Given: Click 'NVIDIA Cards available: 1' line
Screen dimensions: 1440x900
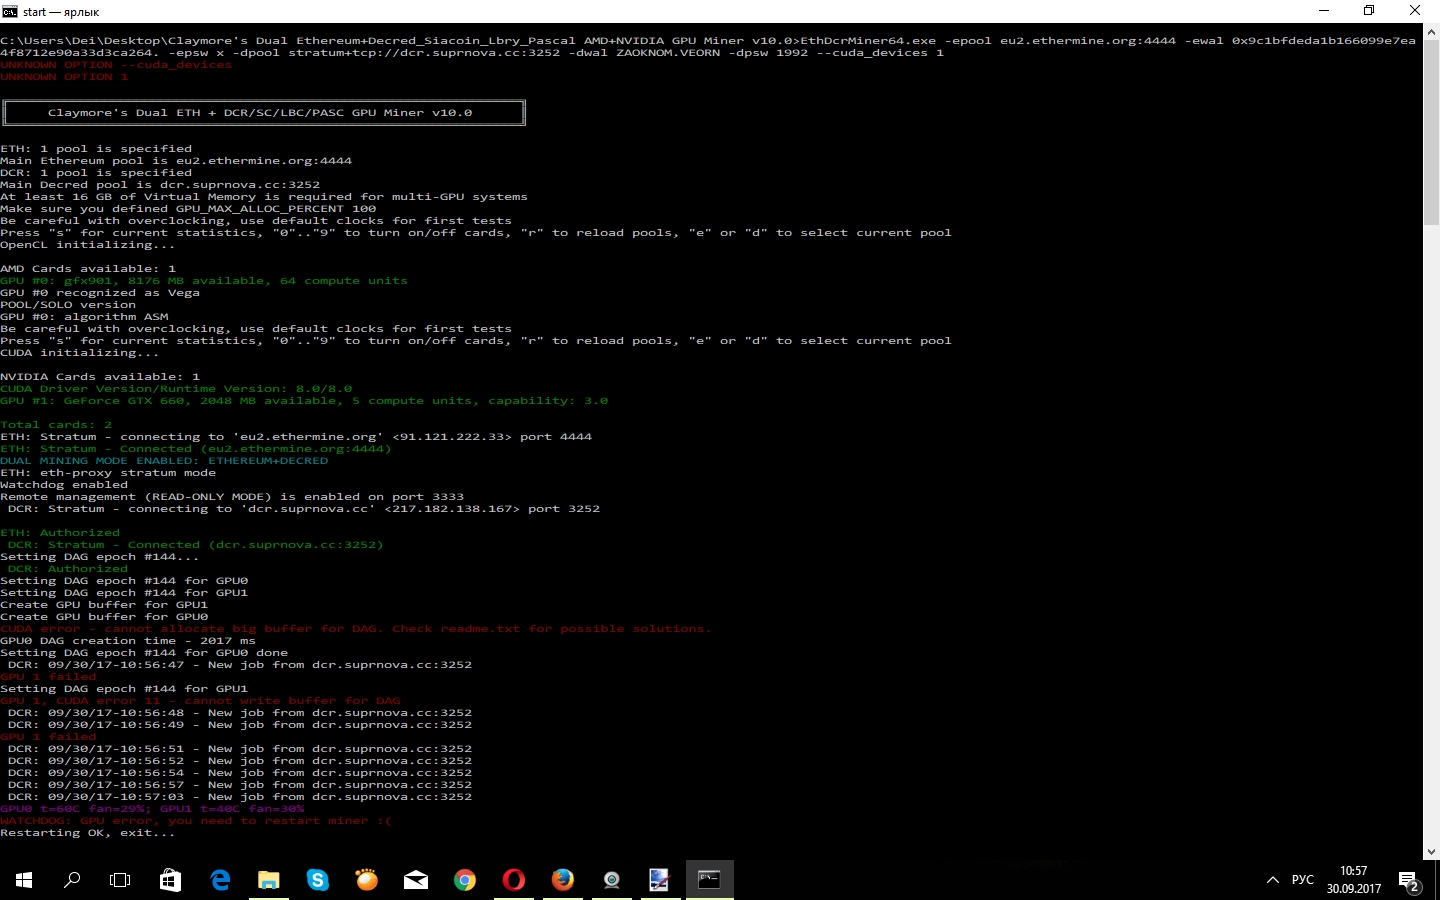Looking at the screenshot, I should 100,377.
